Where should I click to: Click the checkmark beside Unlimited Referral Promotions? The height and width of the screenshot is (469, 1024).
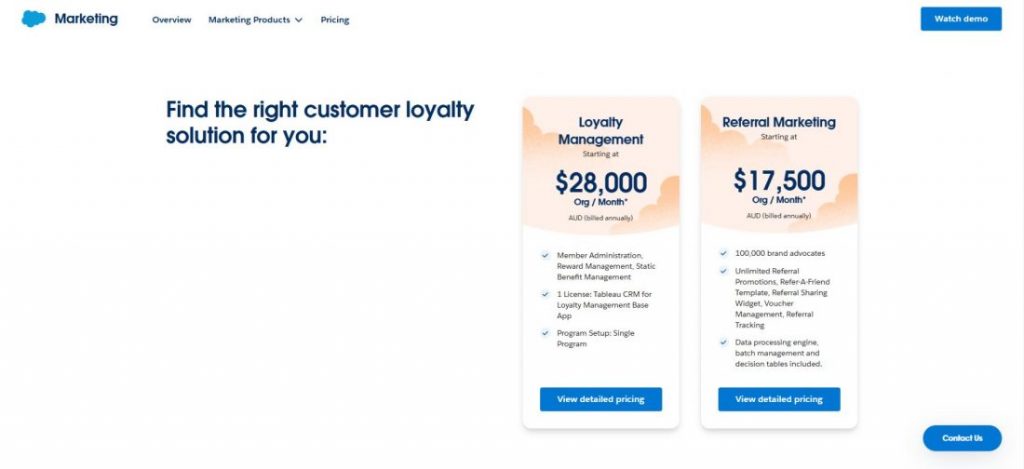tap(724, 270)
